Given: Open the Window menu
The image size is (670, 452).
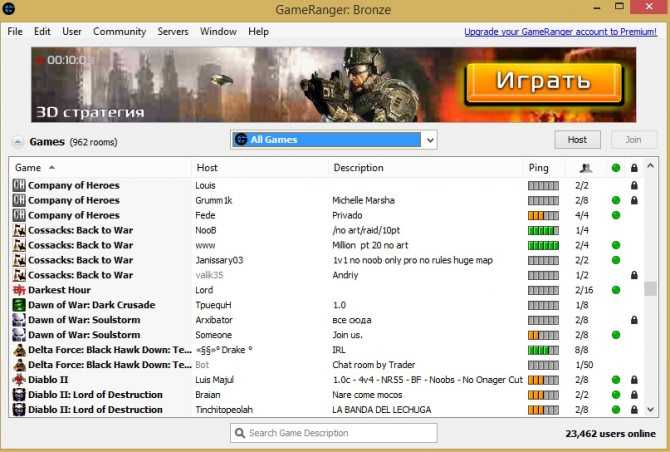Looking at the screenshot, I should (x=218, y=32).
